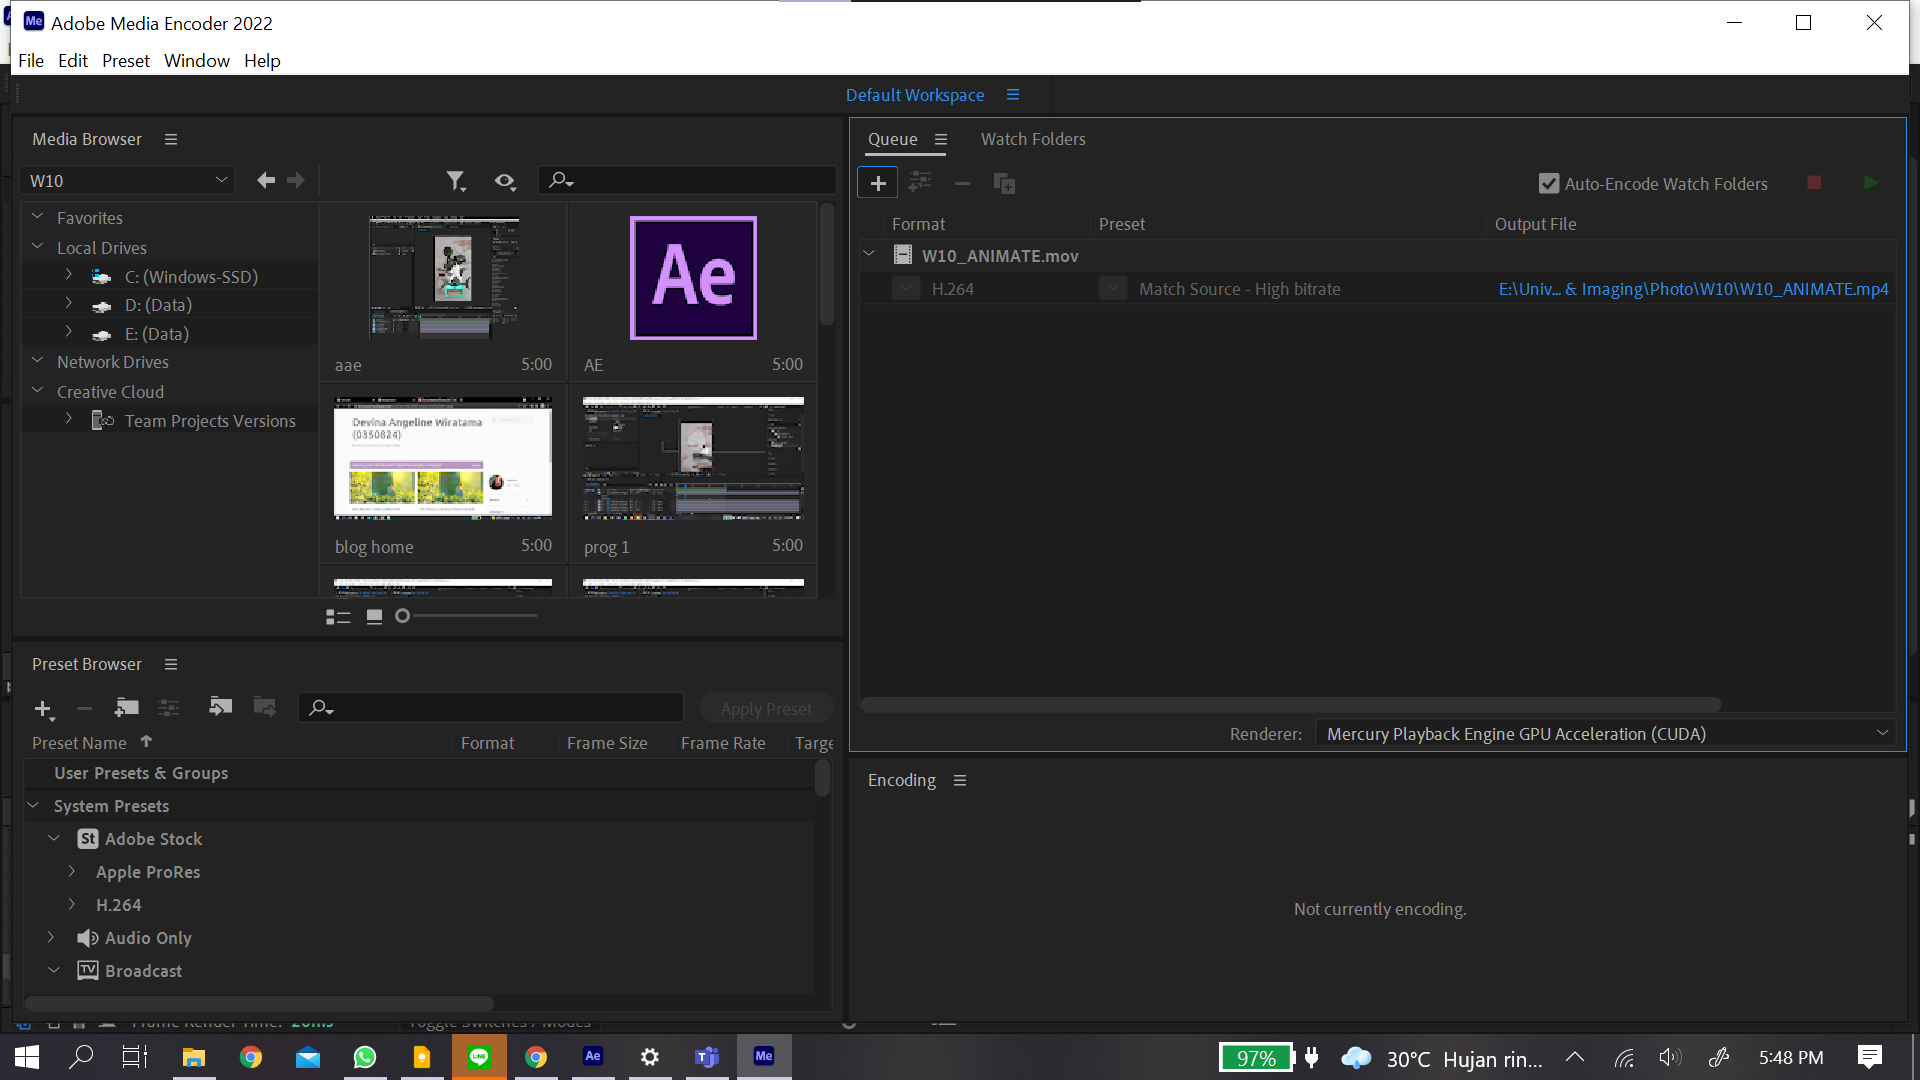Viewport: 1920px width, 1080px height.
Task: Open the Edit menu
Action: pos(73,60)
